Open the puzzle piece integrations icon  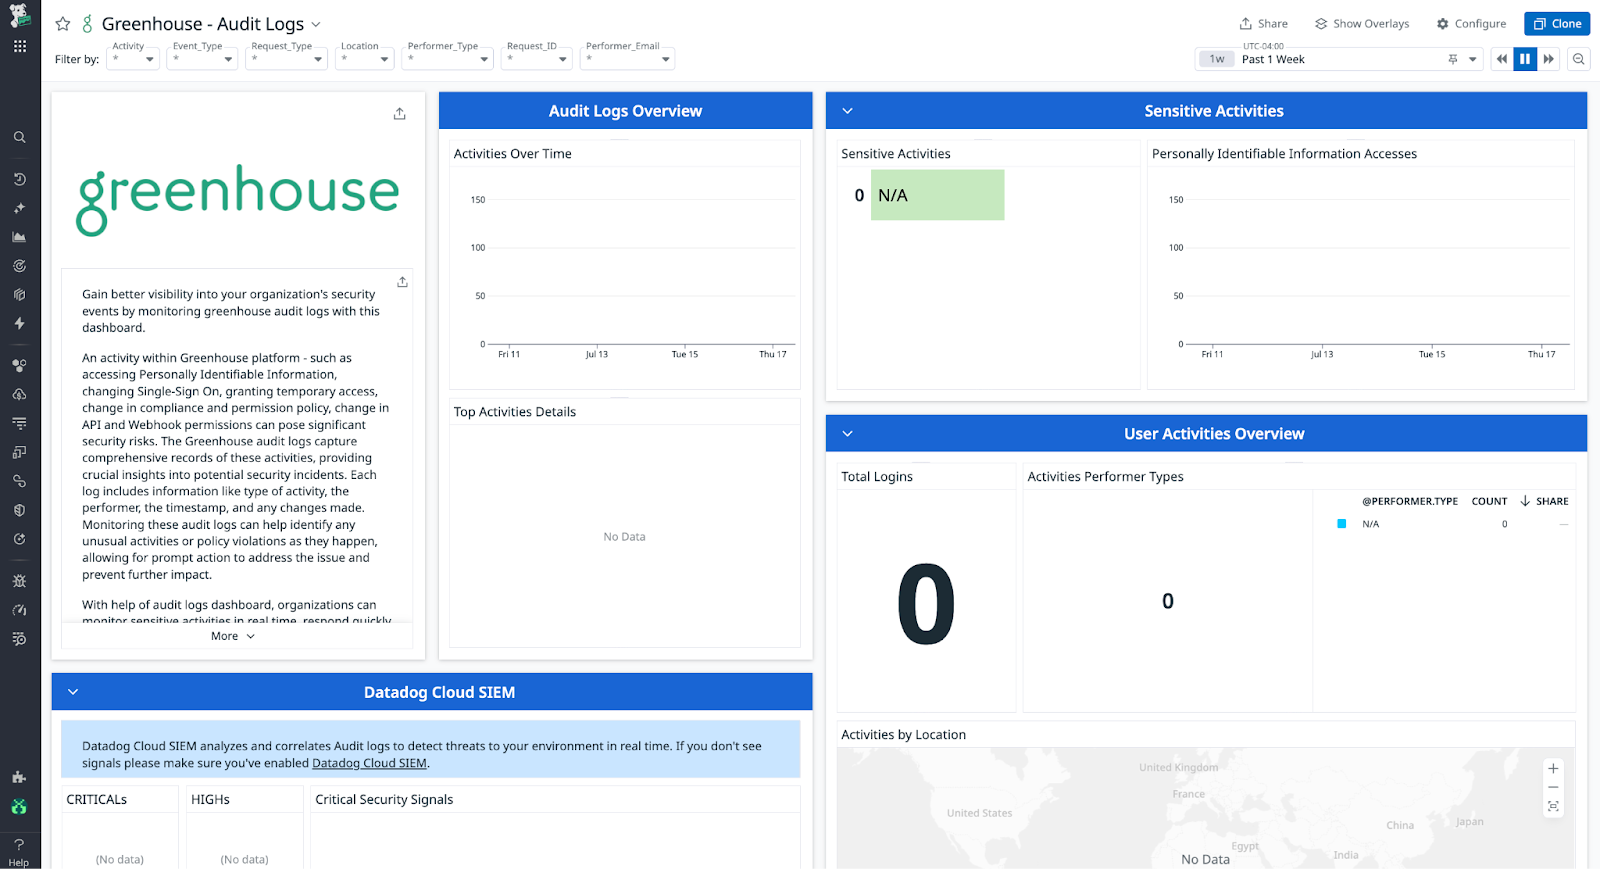click(19, 777)
